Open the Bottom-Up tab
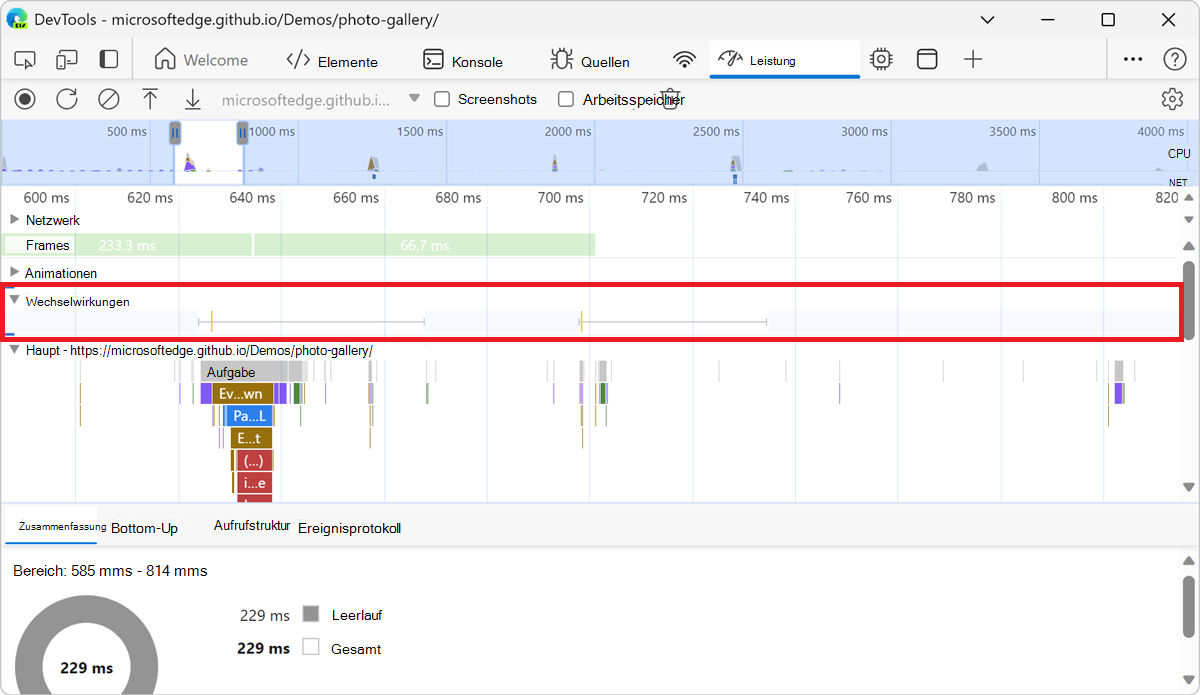This screenshot has width=1200, height=695. pos(144,528)
